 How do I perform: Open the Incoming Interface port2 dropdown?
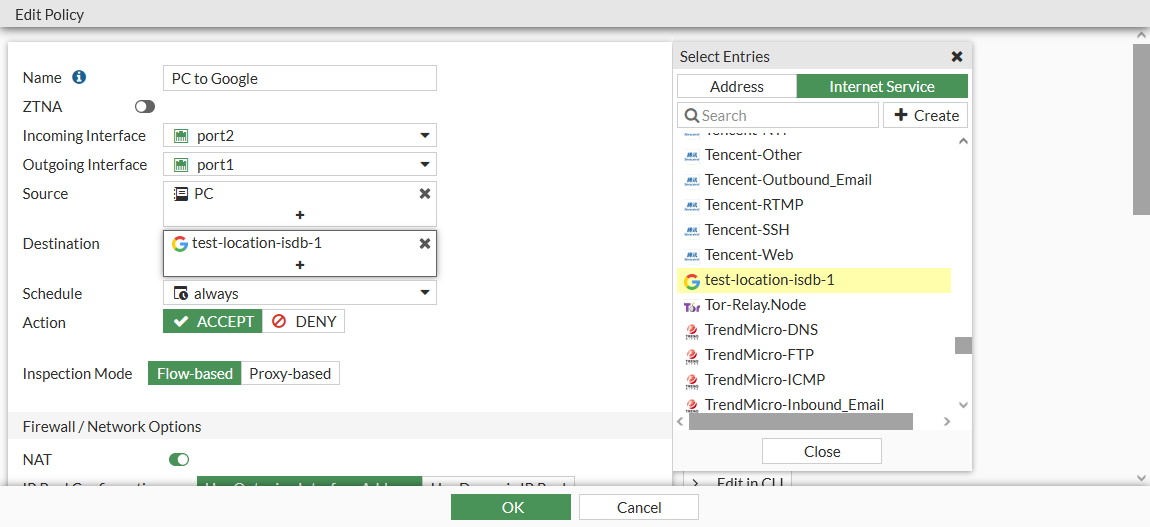click(x=300, y=136)
